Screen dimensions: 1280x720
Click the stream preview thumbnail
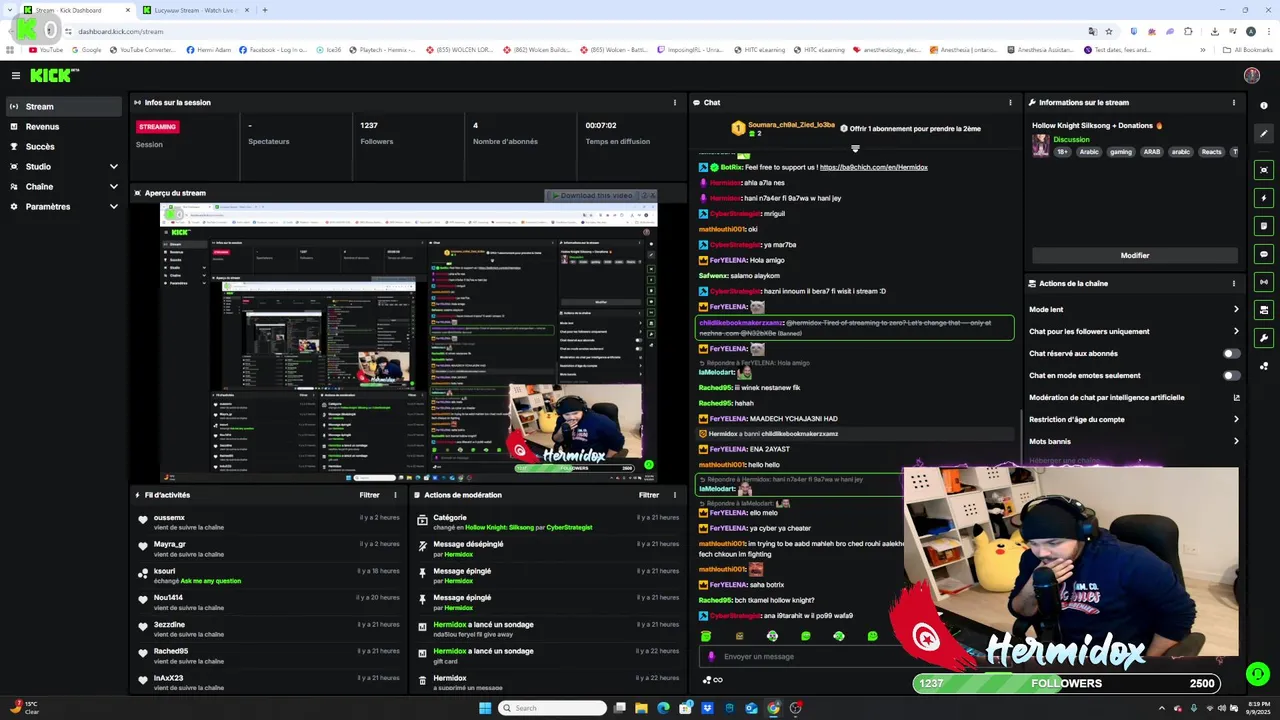[408, 342]
